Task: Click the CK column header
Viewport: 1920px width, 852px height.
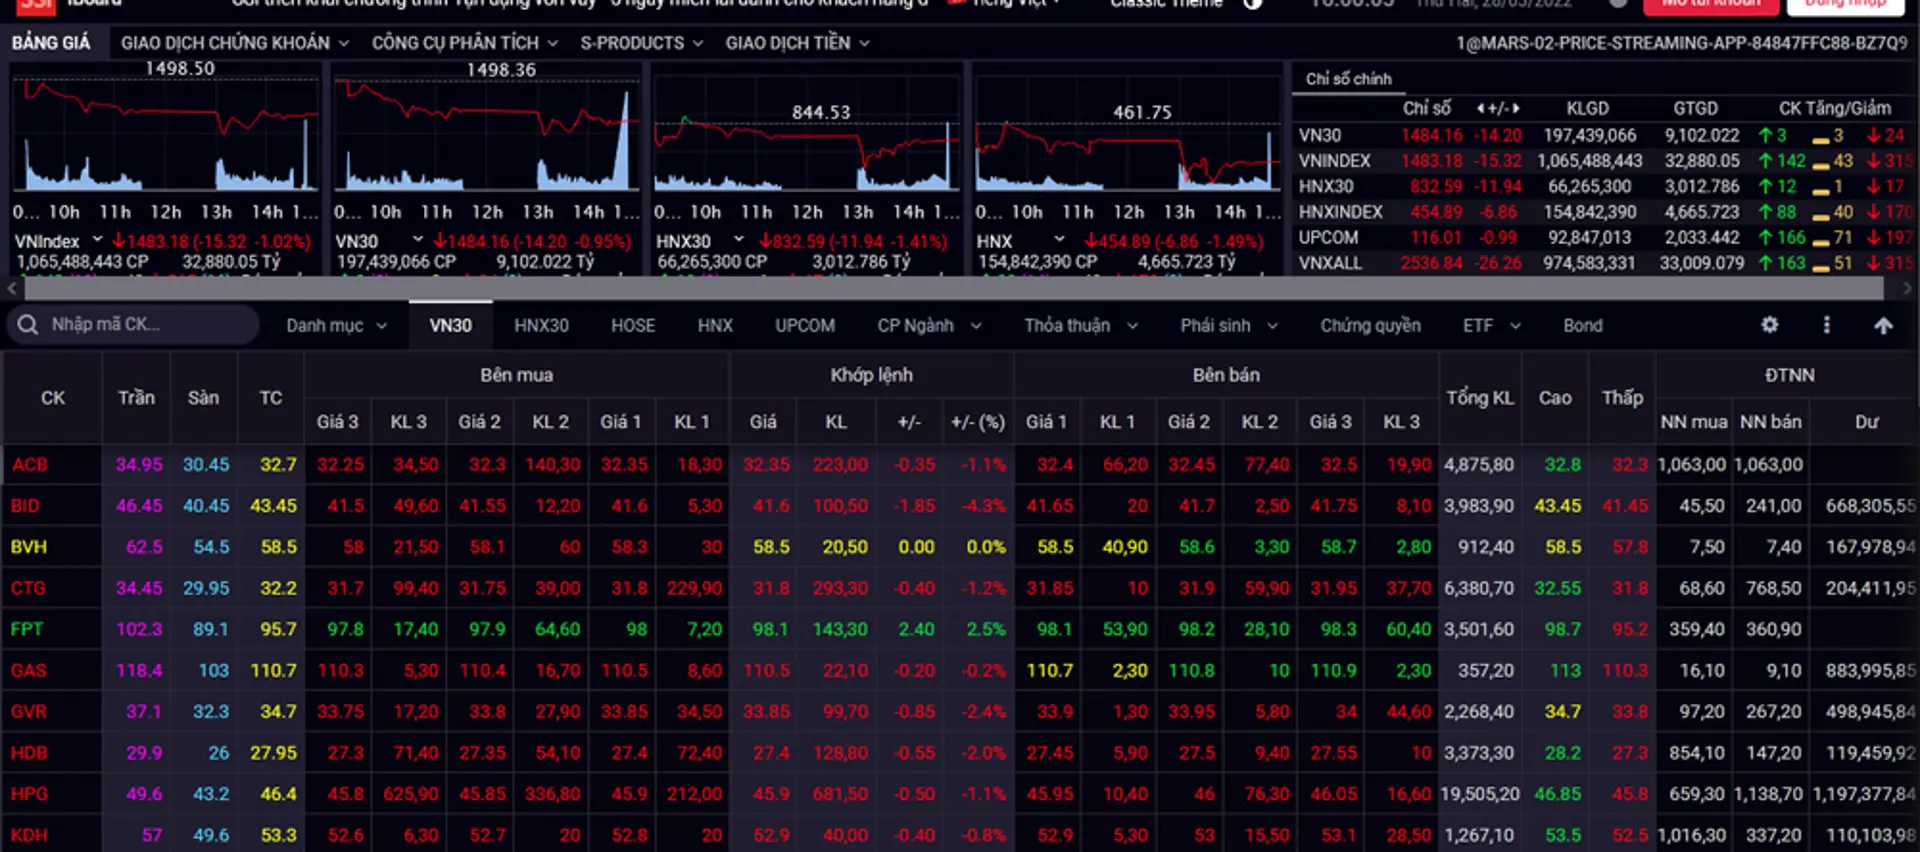Action: pyautogui.click(x=53, y=398)
